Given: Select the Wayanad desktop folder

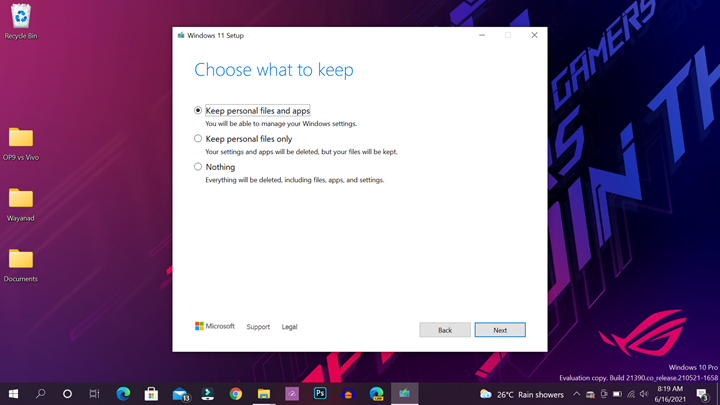Looking at the screenshot, I should tap(21, 205).
